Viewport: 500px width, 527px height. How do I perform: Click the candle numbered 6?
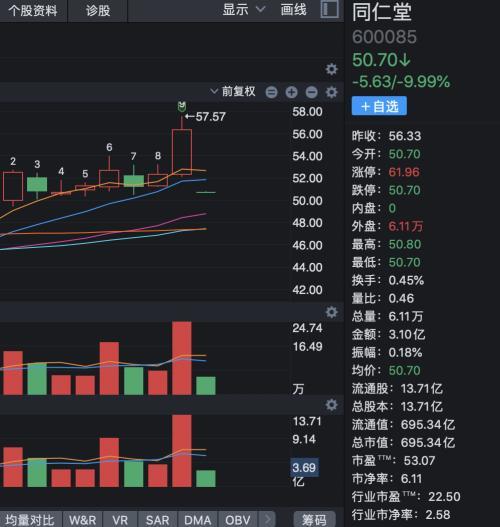pyautogui.click(x=109, y=178)
